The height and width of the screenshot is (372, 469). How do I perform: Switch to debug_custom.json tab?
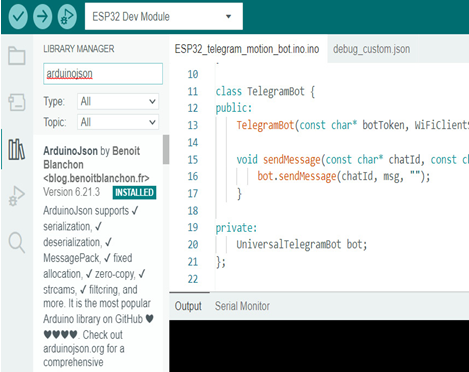point(371,49)
